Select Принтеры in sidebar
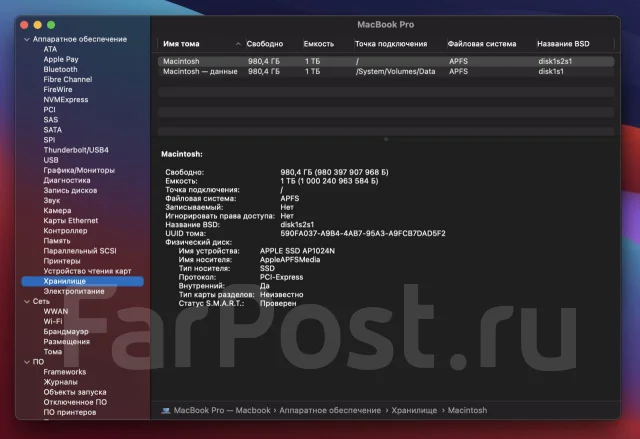Screen dimensions: 640x439 (62, 261)
